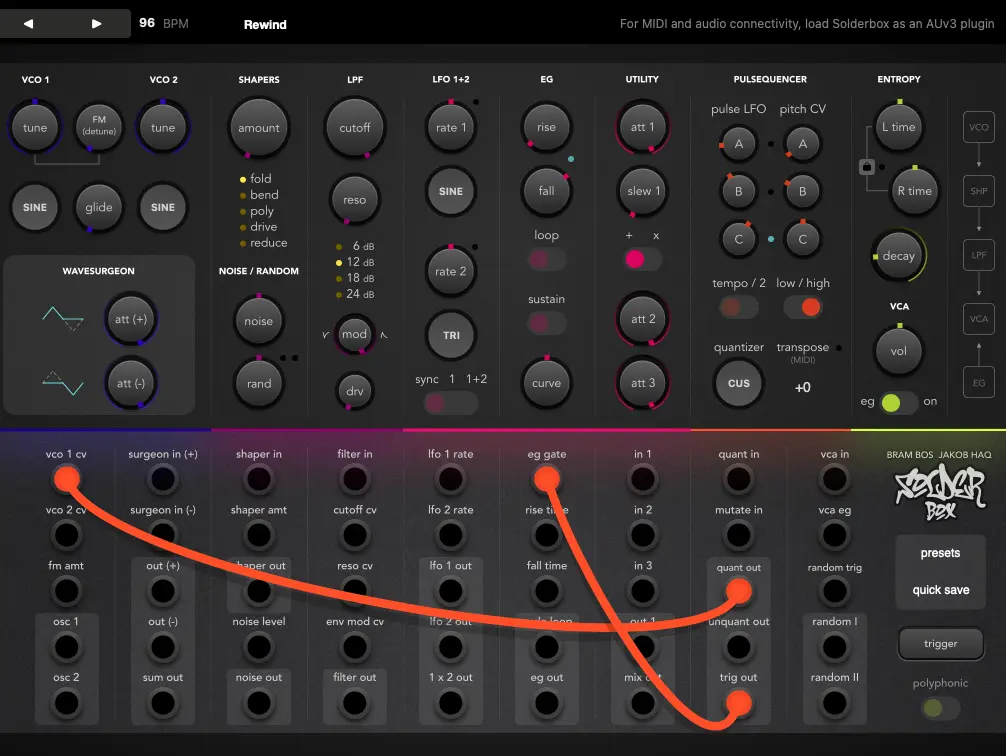1006x756 pixels.
Task: Click the transpose +0 value
Action: pos(803,388)
